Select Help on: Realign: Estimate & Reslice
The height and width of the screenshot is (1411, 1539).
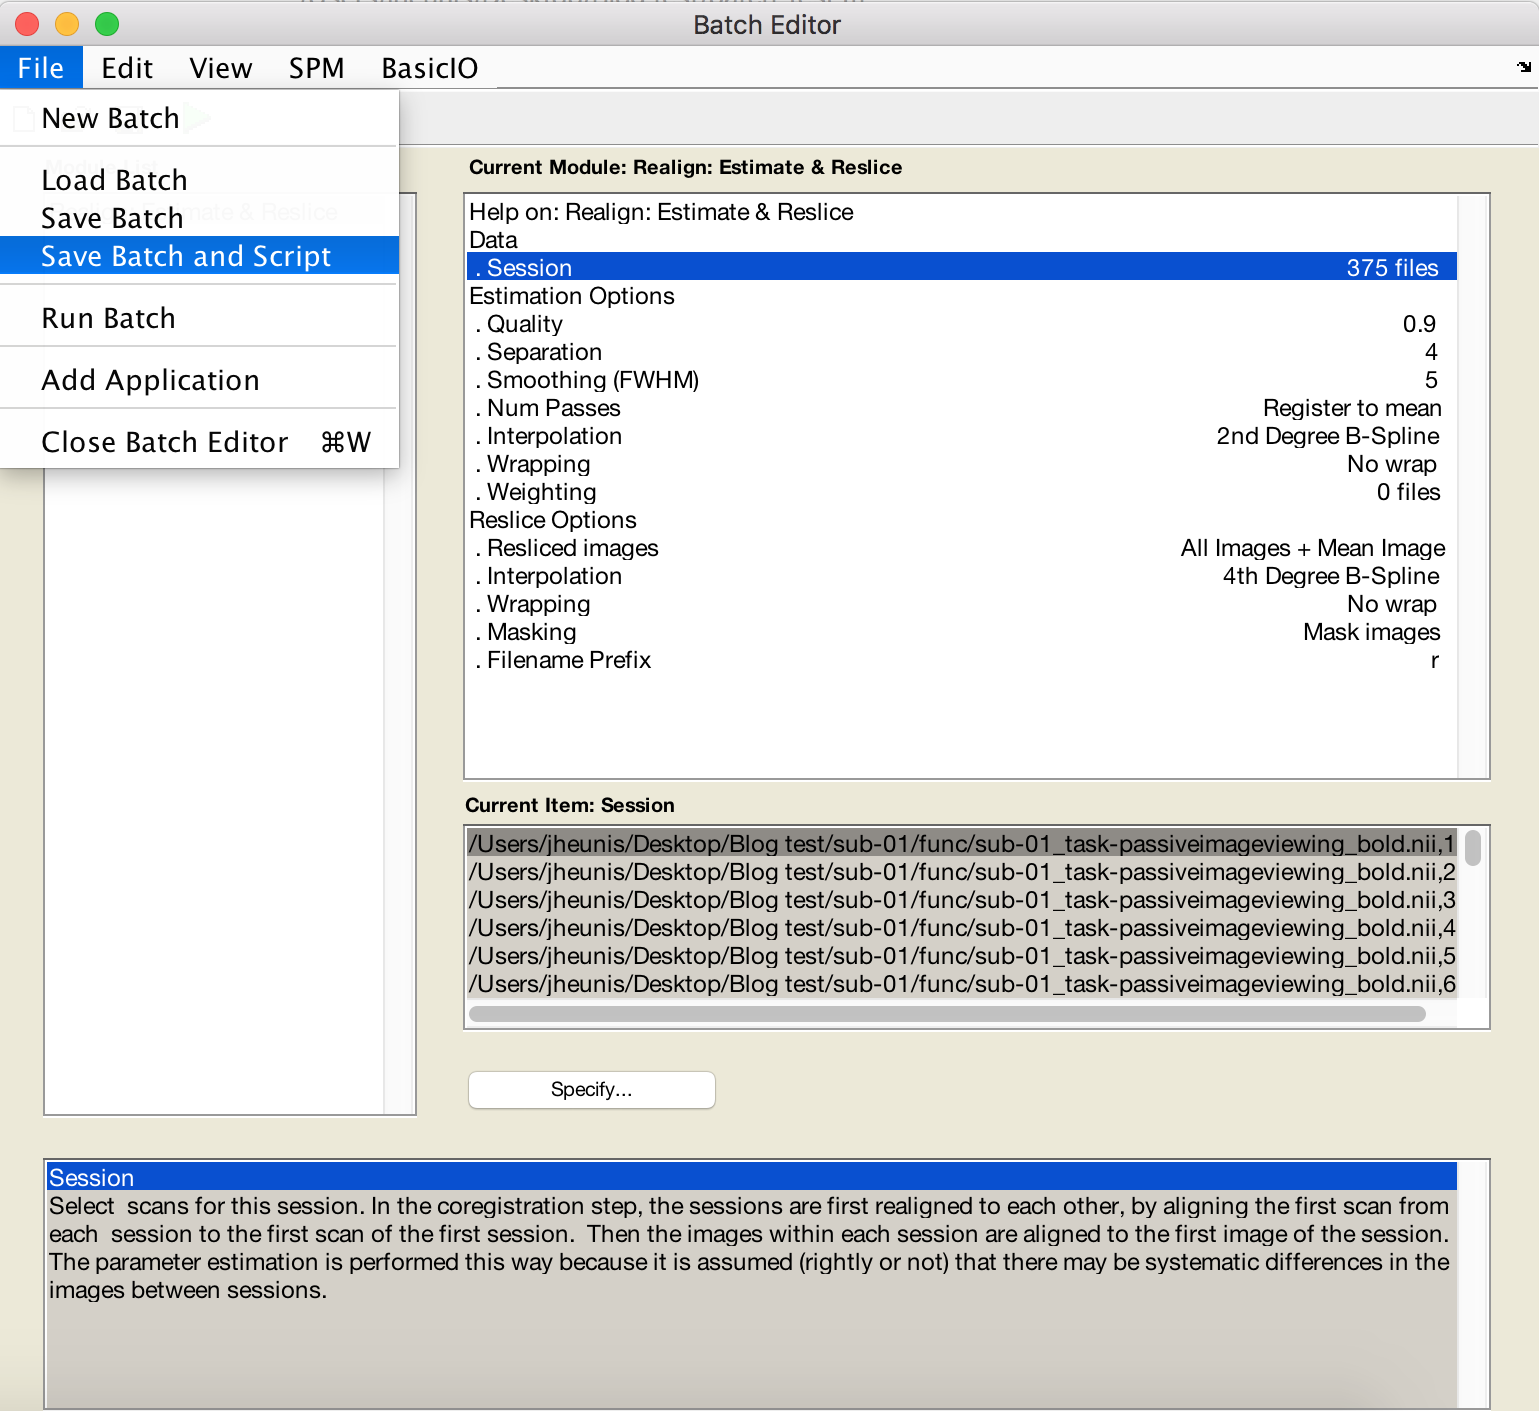[x=962, y=212]
